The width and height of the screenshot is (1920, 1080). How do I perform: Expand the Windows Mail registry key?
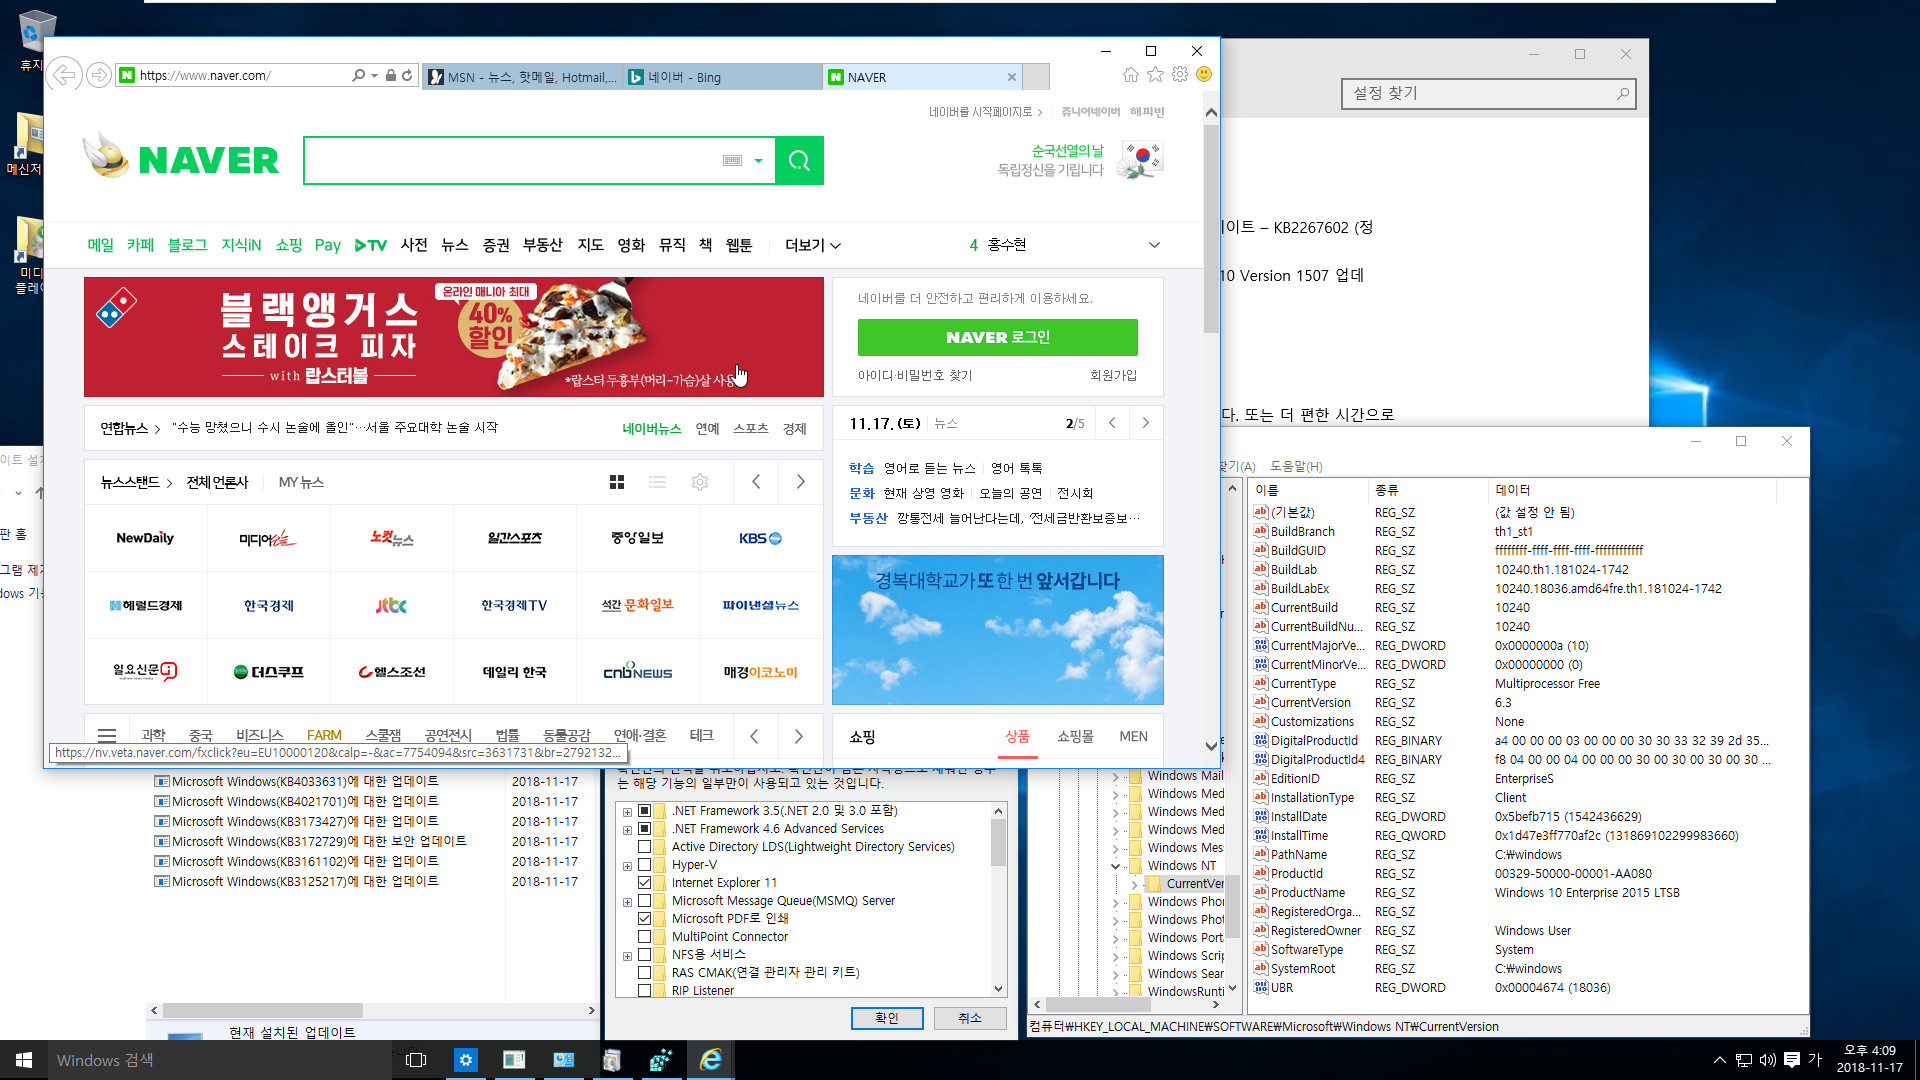[1116, 776]
